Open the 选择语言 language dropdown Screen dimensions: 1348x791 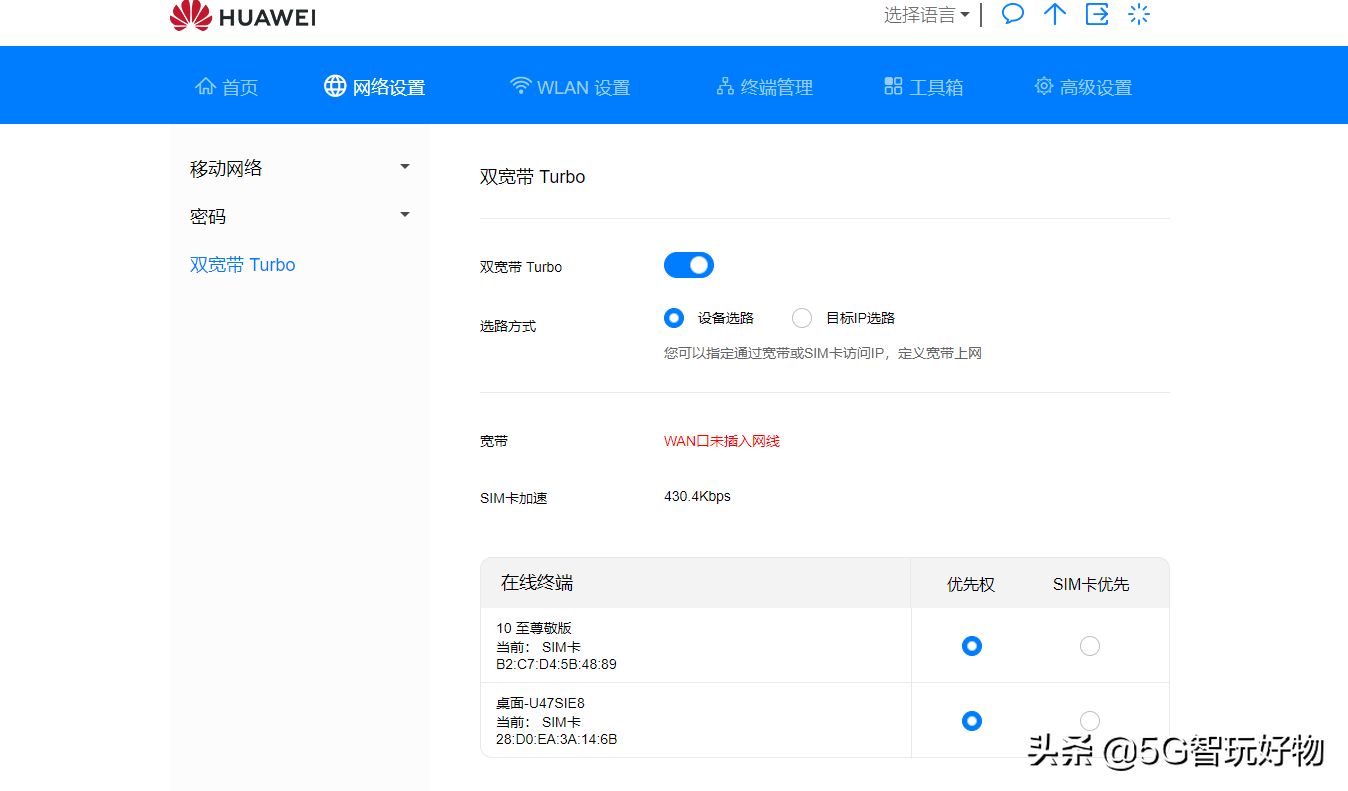[x=926, y=15]
